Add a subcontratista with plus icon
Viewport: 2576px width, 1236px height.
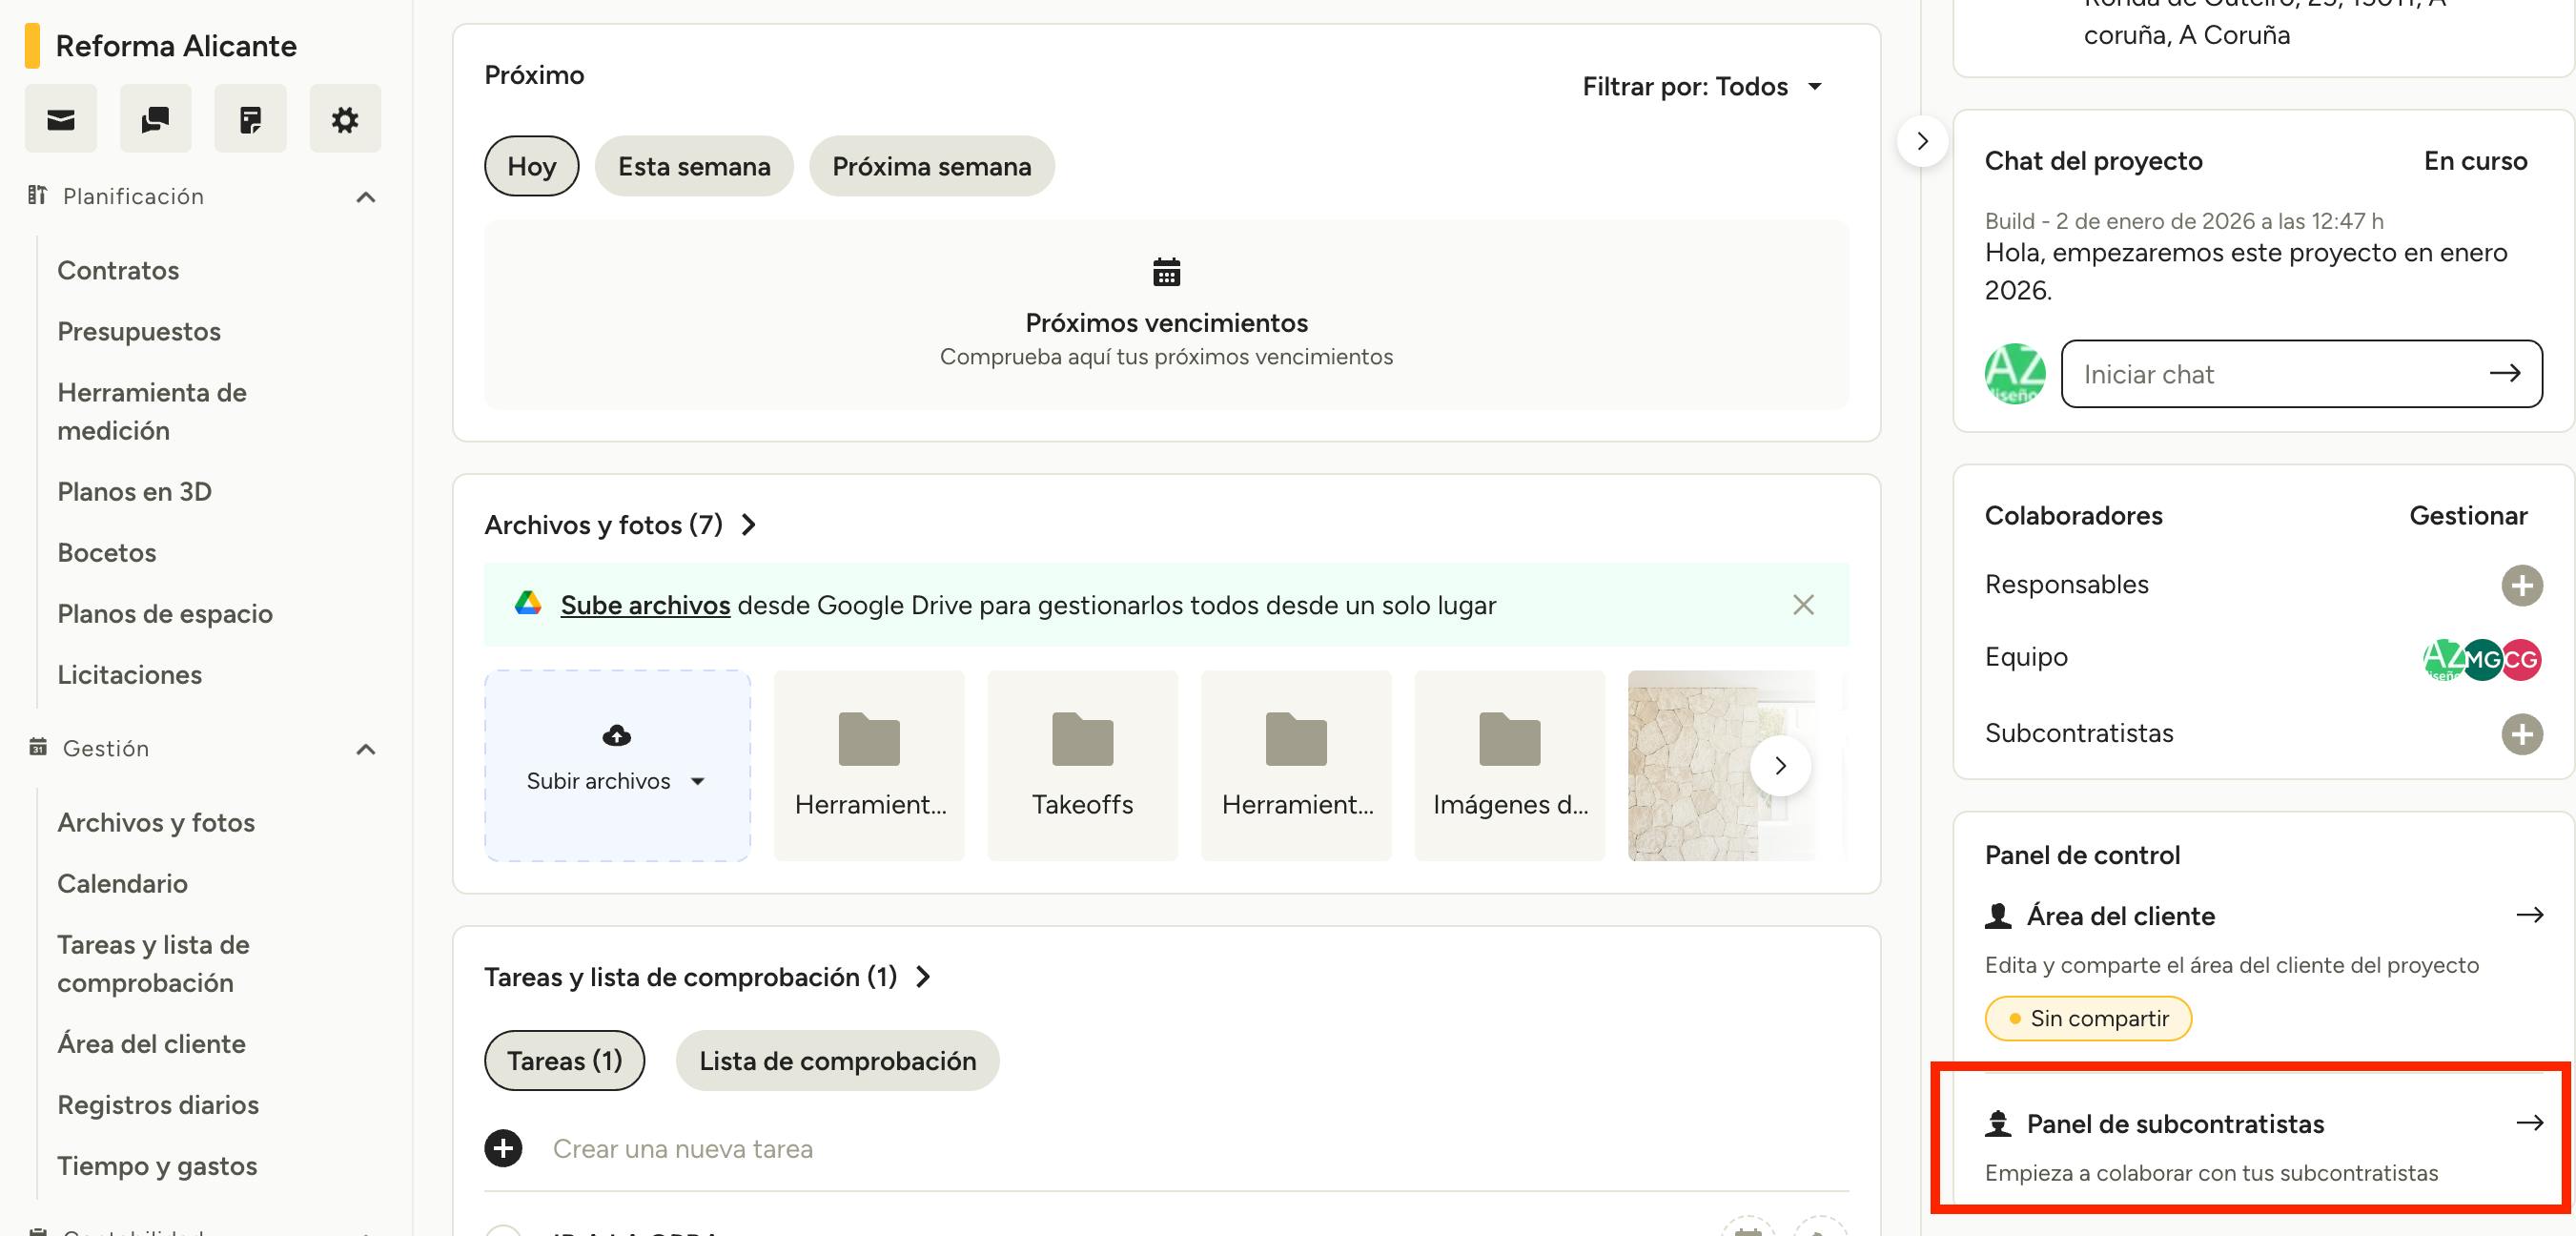tap(2521, 734)
